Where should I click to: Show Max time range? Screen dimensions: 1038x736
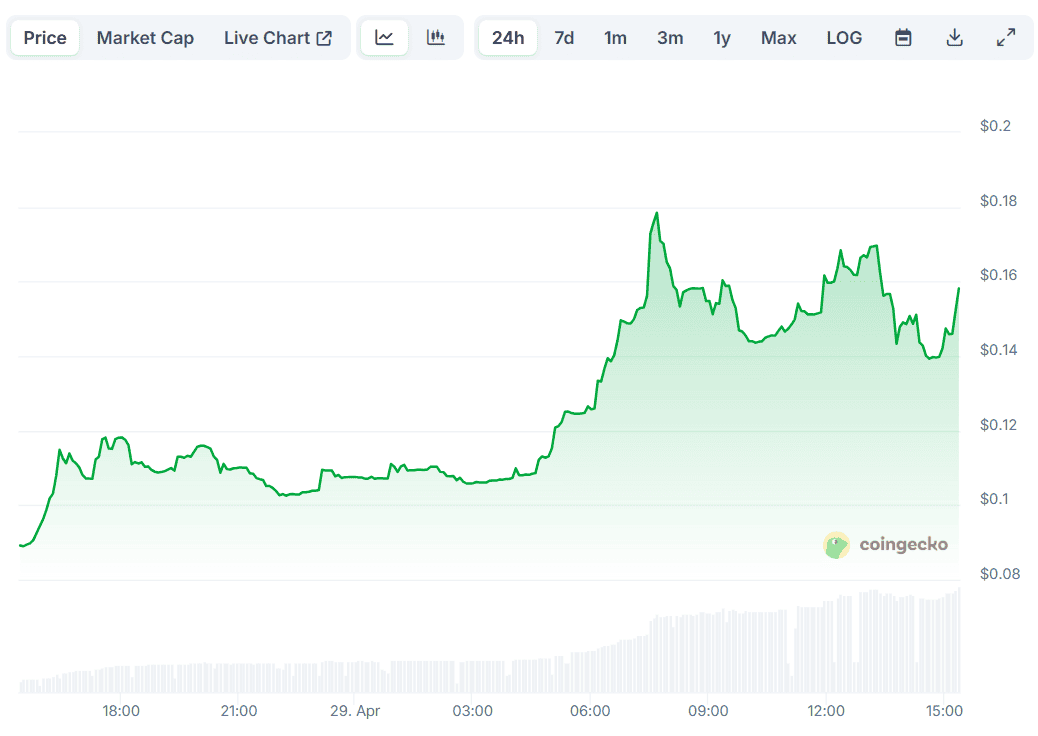tap(778, 38)
